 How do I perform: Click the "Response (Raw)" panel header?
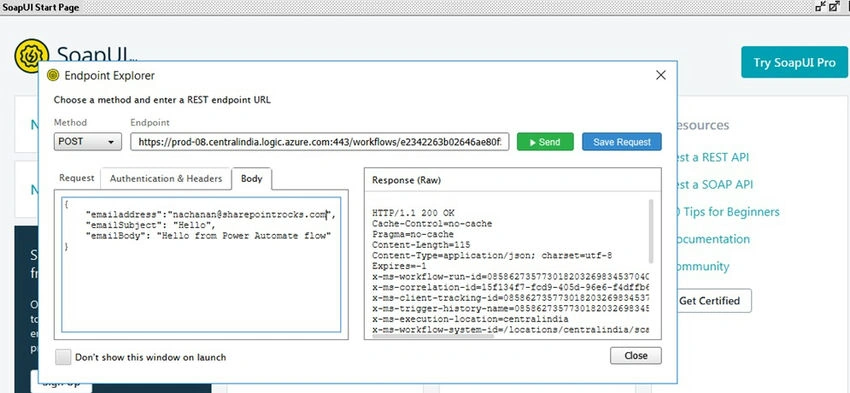[406, 181]
